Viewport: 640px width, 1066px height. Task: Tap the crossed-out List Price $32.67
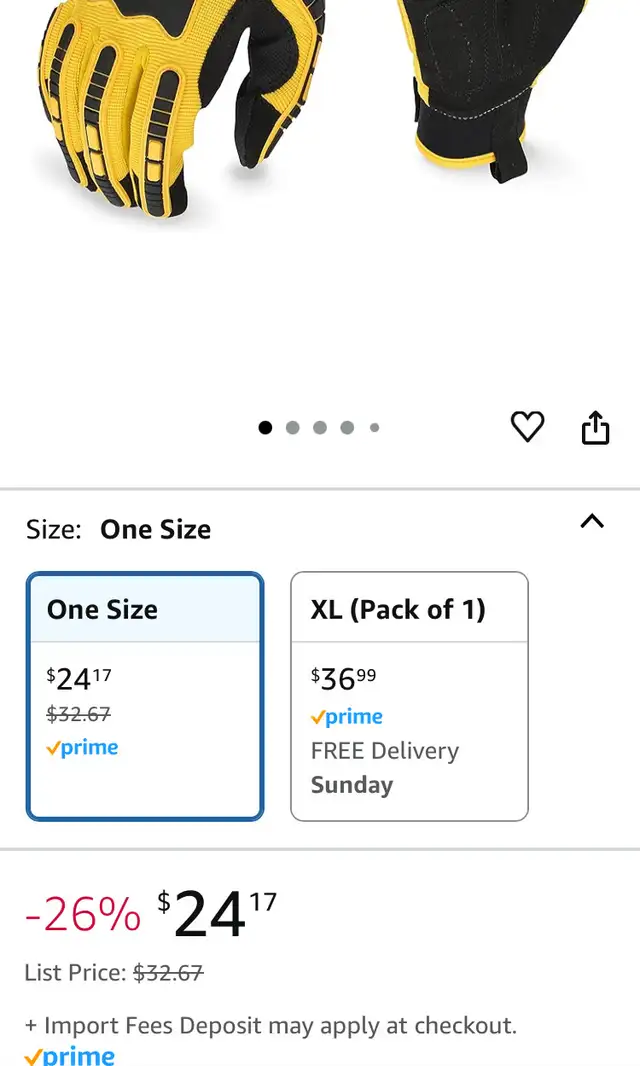pos(168,973)
